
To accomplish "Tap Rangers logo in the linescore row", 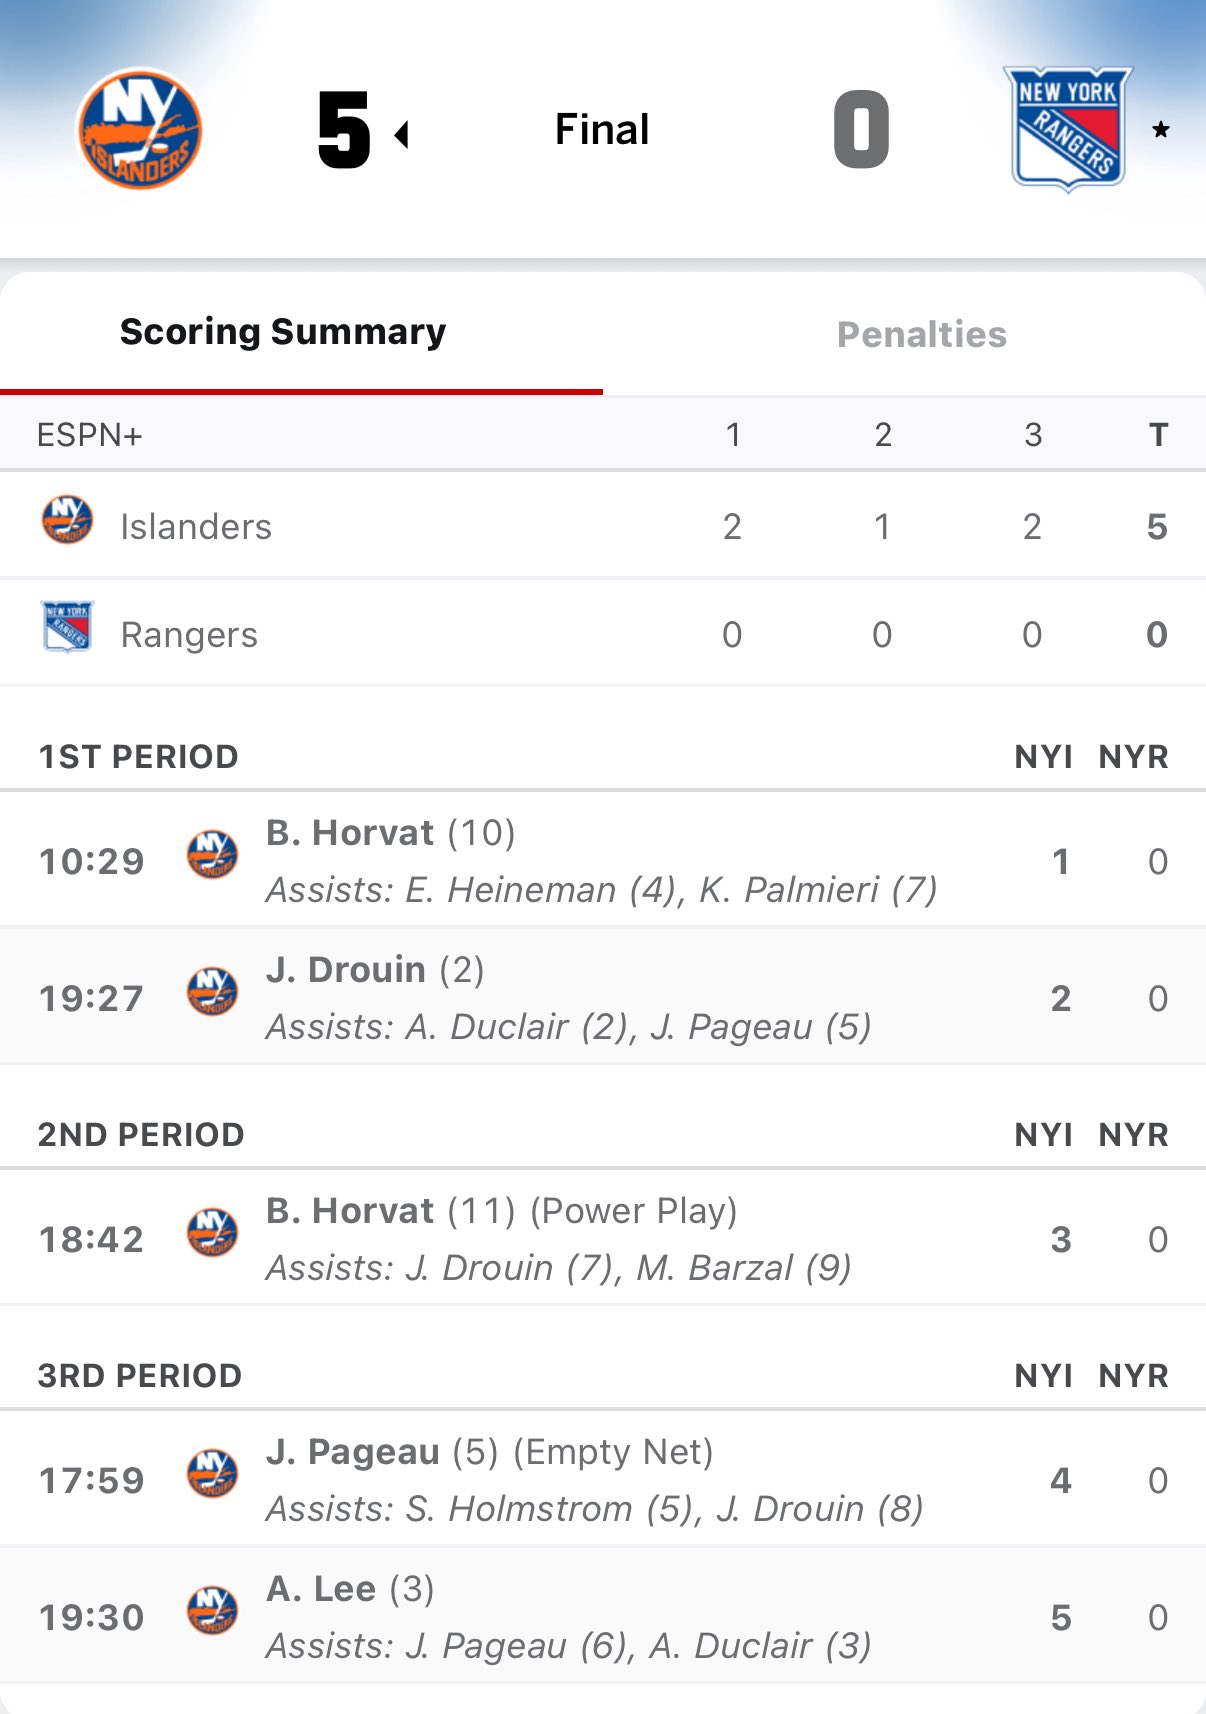I will click(67, 627).
